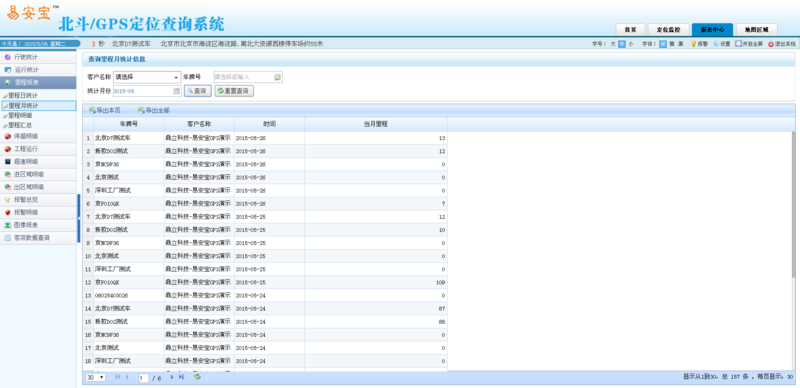The height and width of the screenshot is (388, 800).
Task: Click 开启全屏 to enter fullscreen
Action: 749,44
